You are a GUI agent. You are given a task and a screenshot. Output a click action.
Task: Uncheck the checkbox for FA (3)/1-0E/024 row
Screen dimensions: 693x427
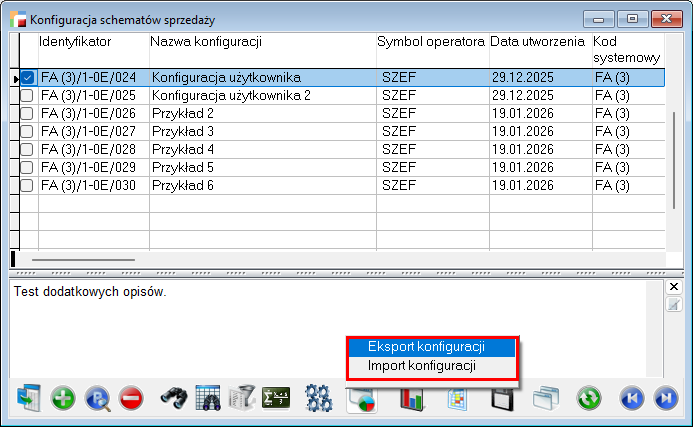click(x=27, y=77)
